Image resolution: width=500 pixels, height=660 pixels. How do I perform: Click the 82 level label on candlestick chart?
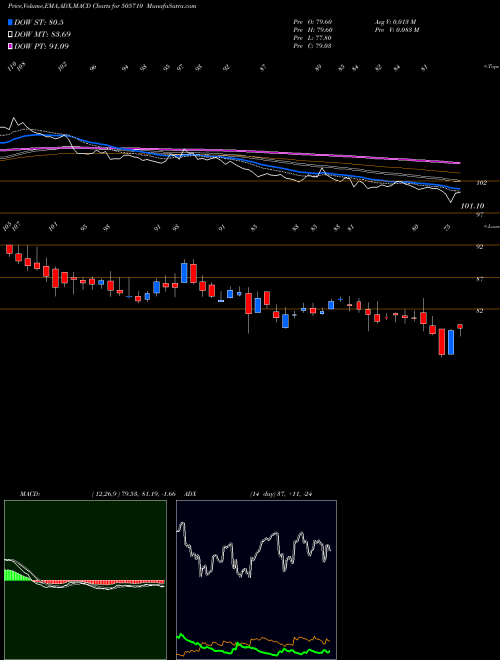pyautogui.click(x=479, y=311)
